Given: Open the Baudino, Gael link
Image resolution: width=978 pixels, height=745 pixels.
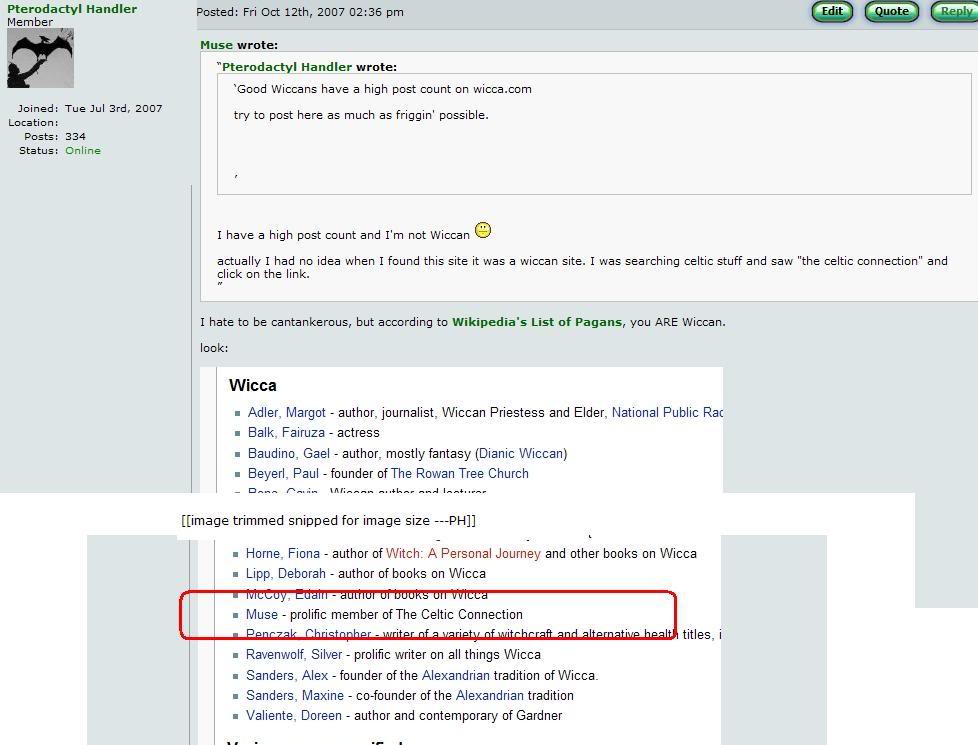Looking at the screenshot, I should 289,454.
